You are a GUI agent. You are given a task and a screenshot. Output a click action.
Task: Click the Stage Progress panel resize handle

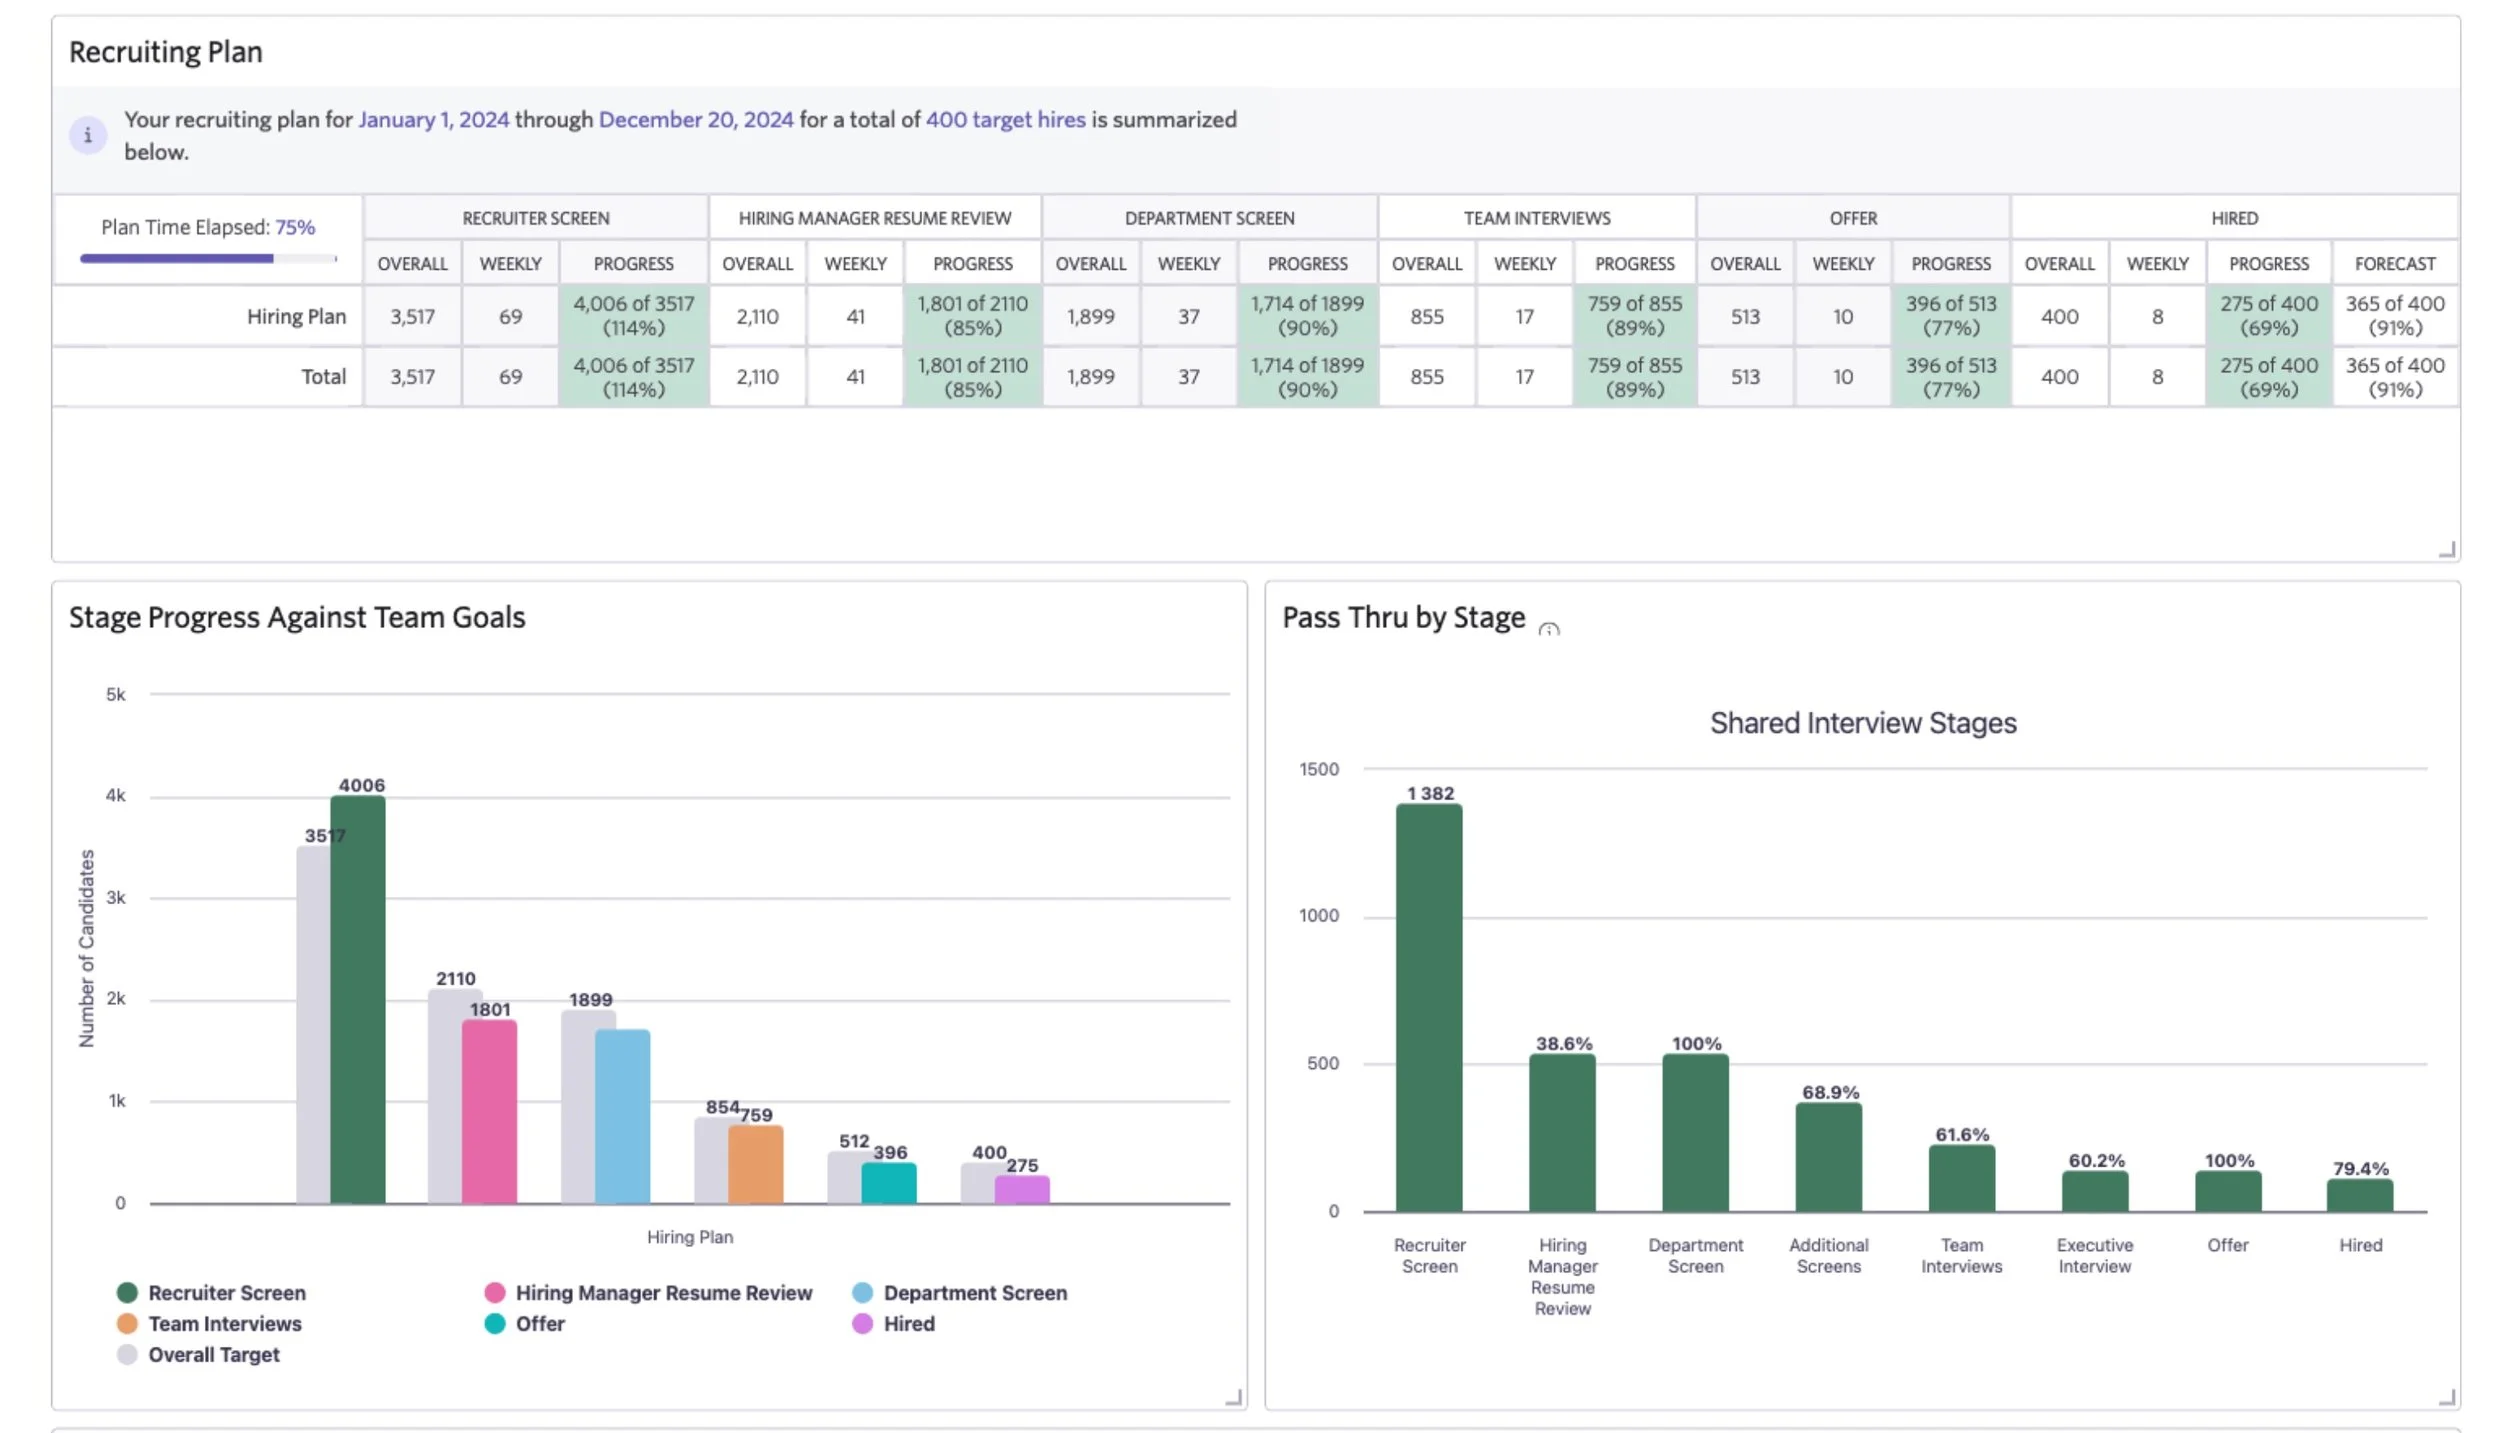(x=1234, y=1397)
